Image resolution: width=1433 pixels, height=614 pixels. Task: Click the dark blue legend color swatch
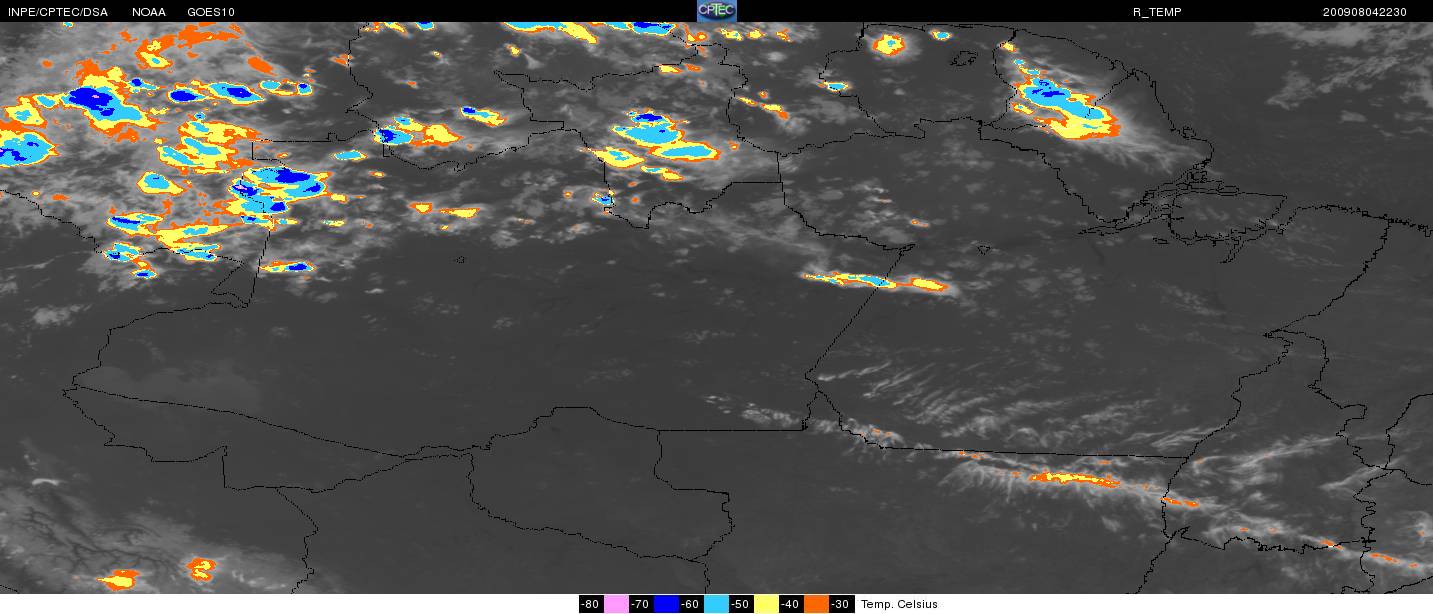[x=666, y=604]
